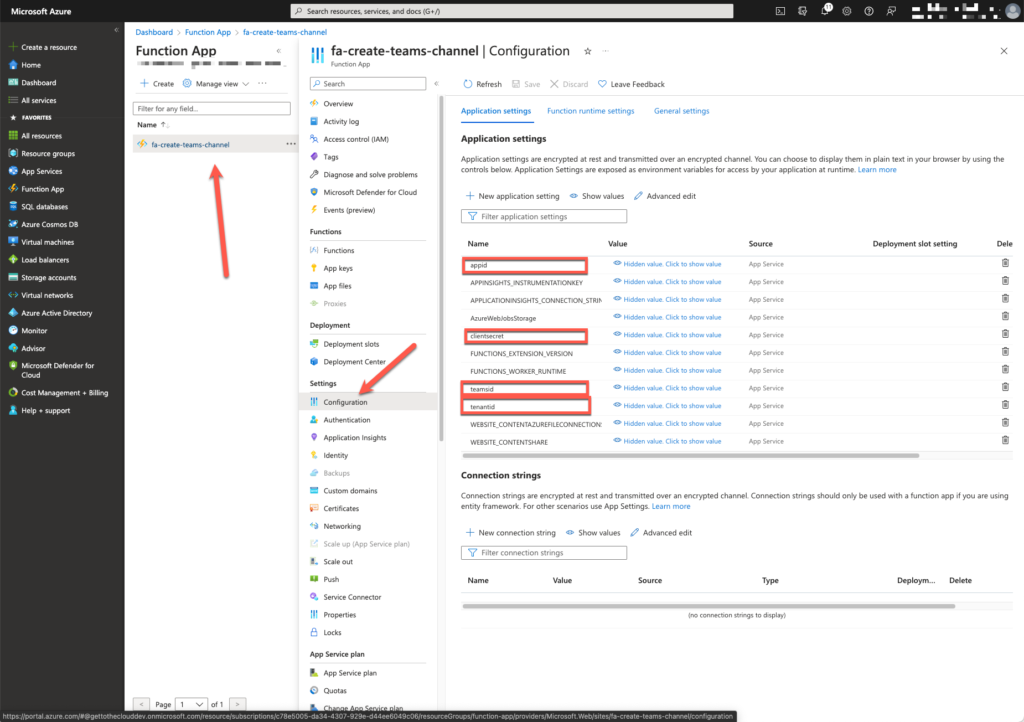The image size is (1024, 722).
Task: Click the Refresh button
Action: 483,84
